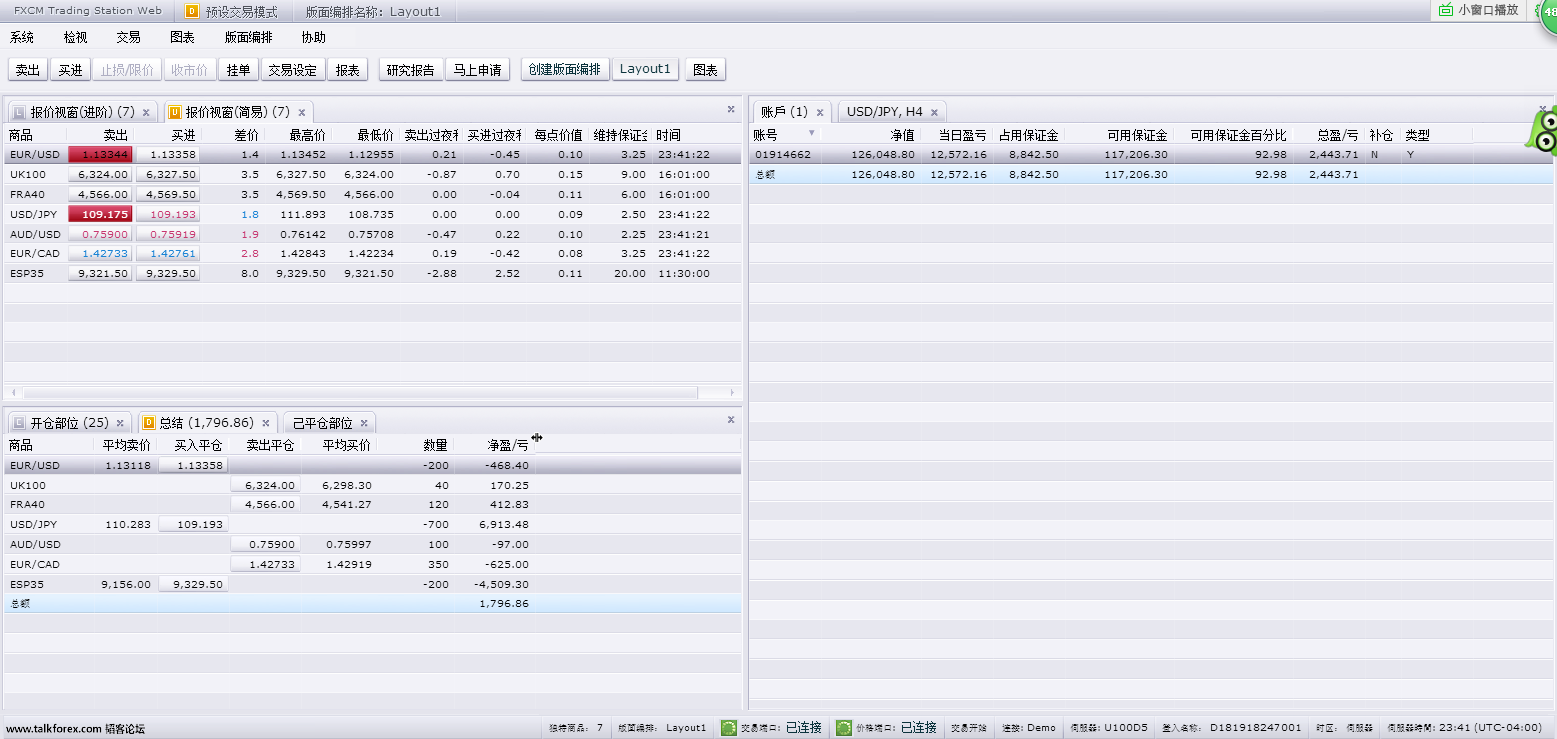Open the 版面编排 menu

click(248, 37)
